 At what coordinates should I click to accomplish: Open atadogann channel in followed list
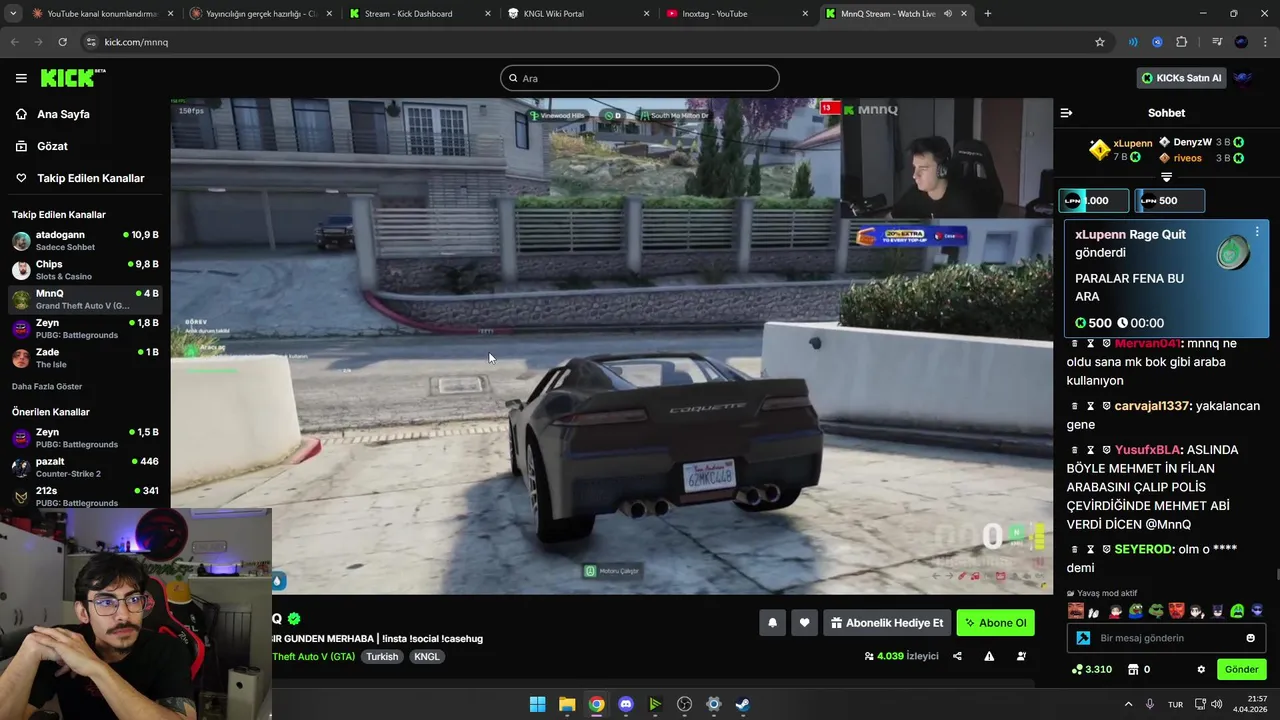click(85, 240)
